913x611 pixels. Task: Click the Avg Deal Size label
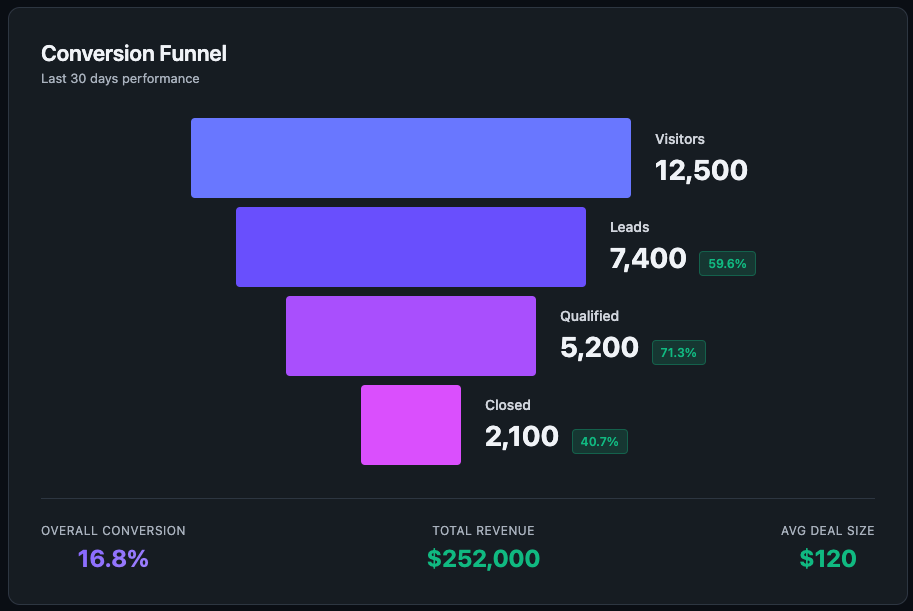coord(827,531)
